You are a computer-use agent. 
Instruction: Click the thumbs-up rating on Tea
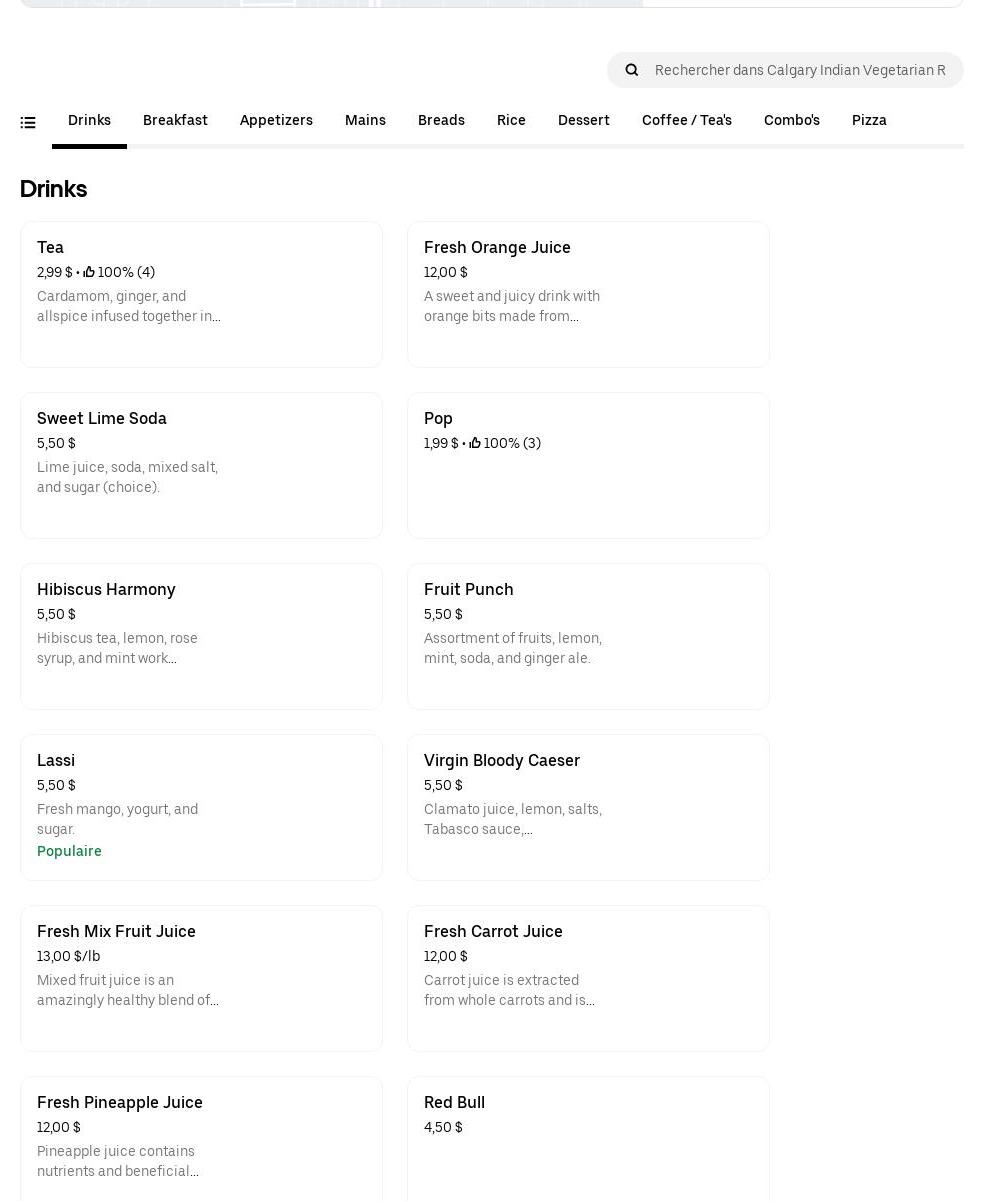[89, 272]
